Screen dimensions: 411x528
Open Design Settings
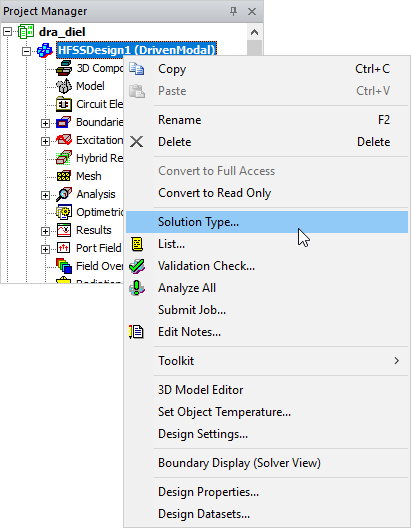coord(267,434)
